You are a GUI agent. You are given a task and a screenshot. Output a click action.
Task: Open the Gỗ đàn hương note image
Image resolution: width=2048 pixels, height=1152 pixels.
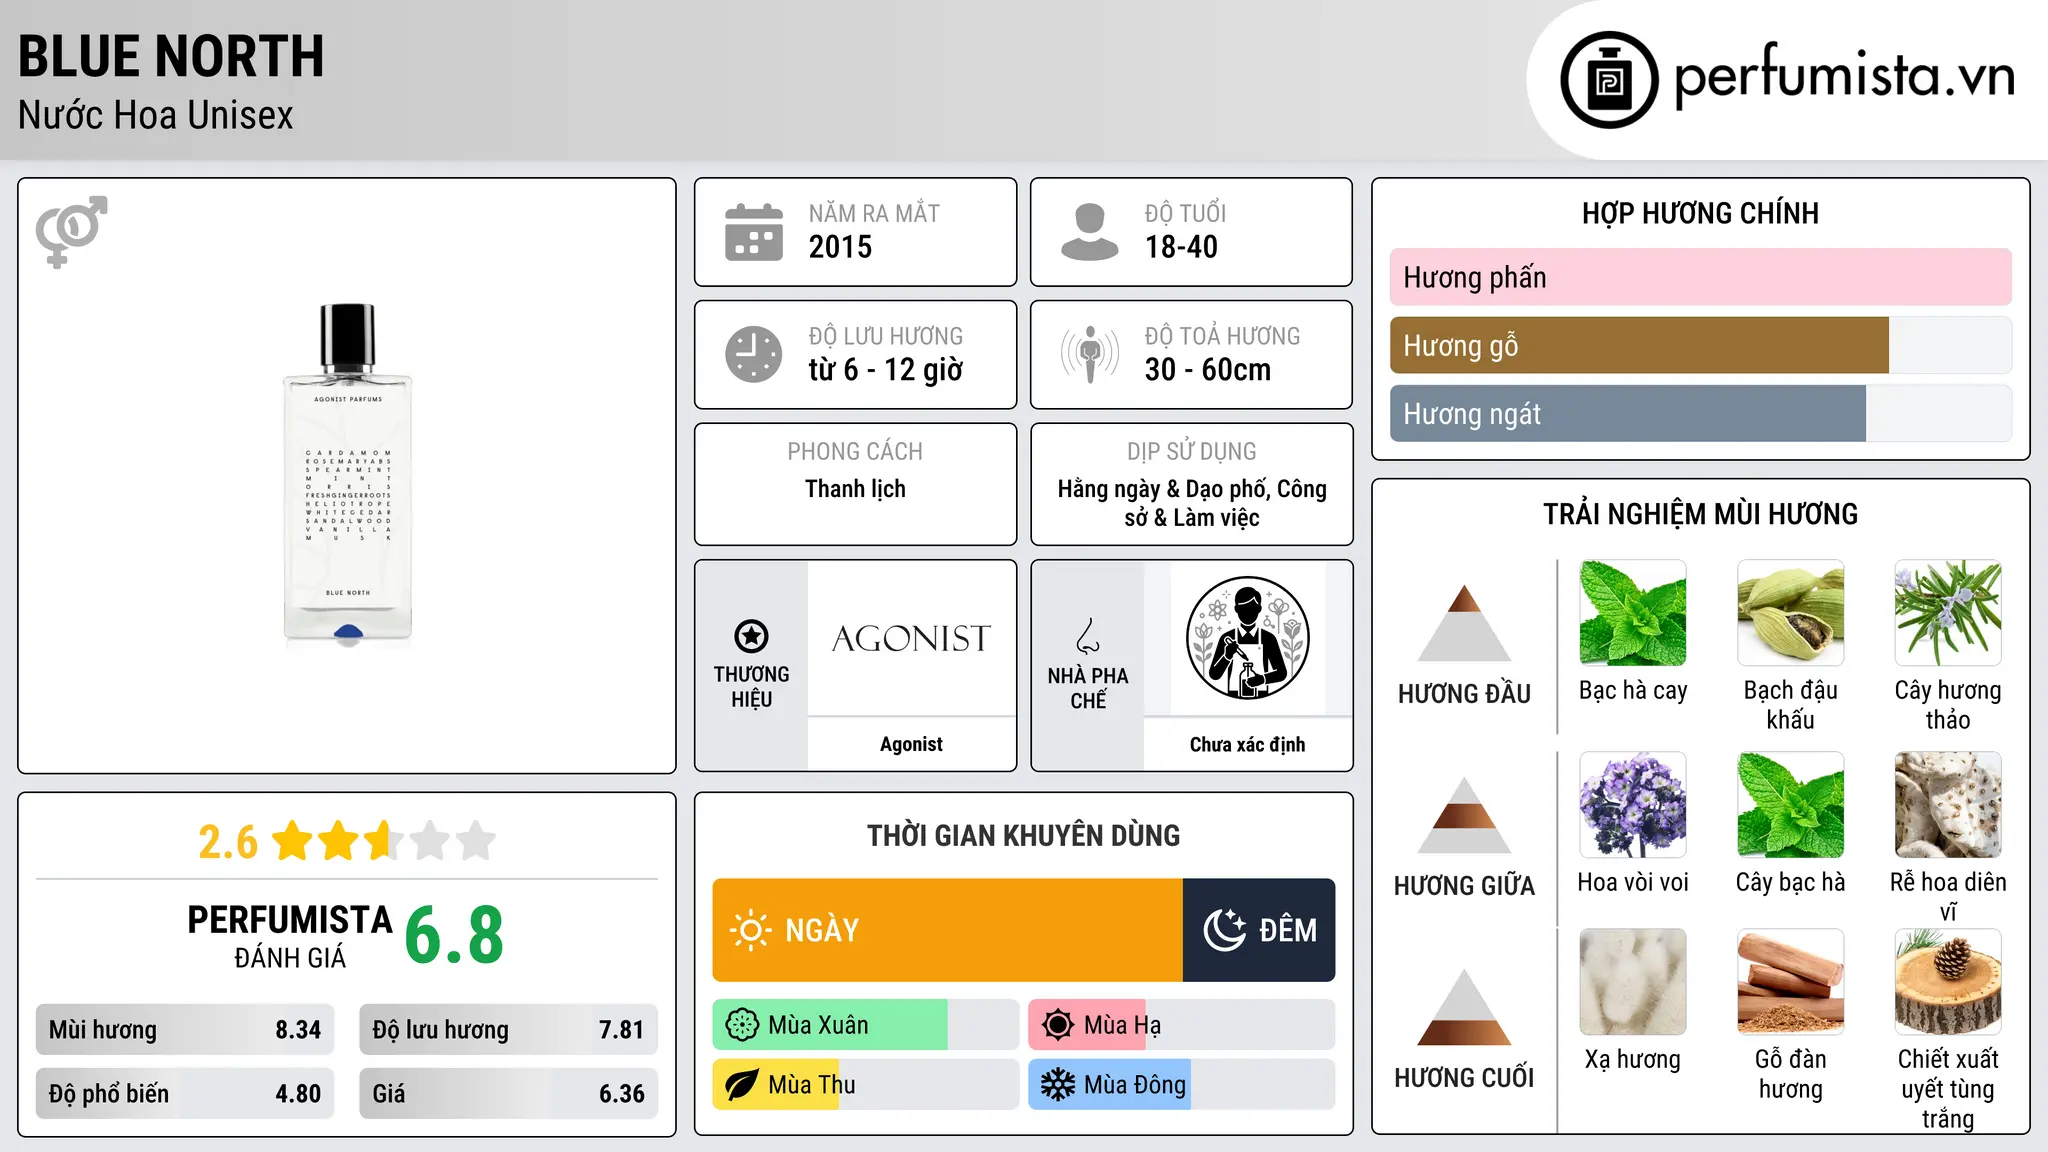(x=1791, y=982)
